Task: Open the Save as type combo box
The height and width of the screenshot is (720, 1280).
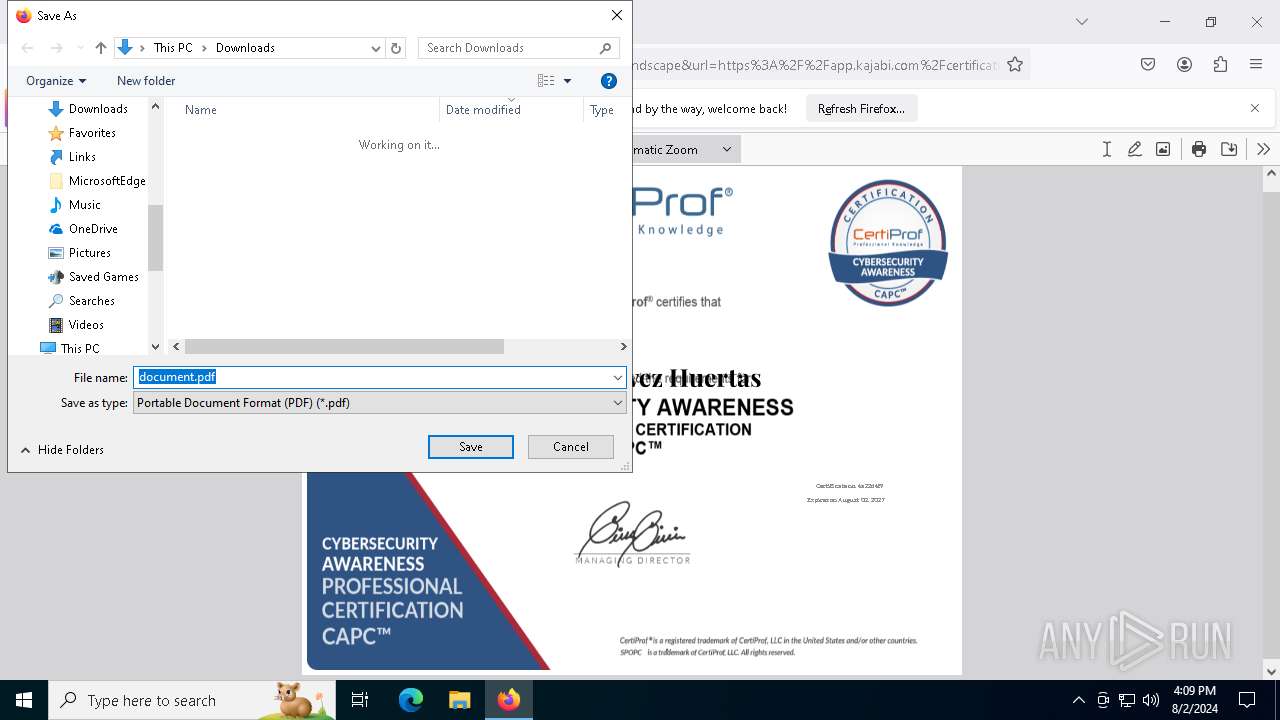Action: click(x=379, y=403)
